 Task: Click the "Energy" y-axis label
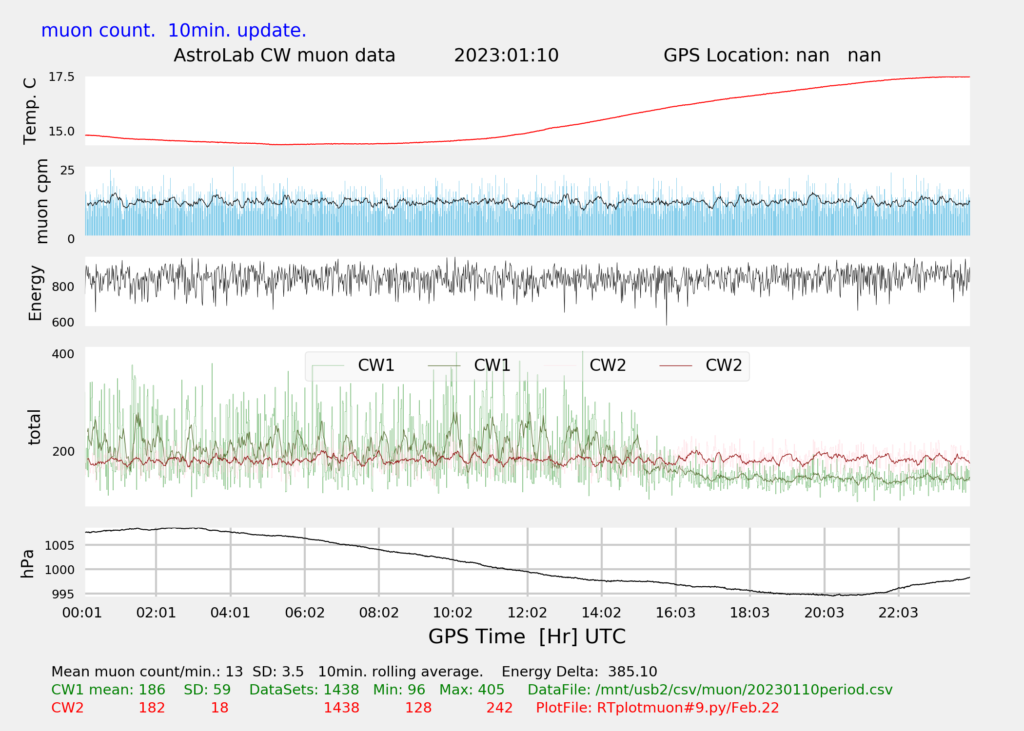(x=35, y=292)
